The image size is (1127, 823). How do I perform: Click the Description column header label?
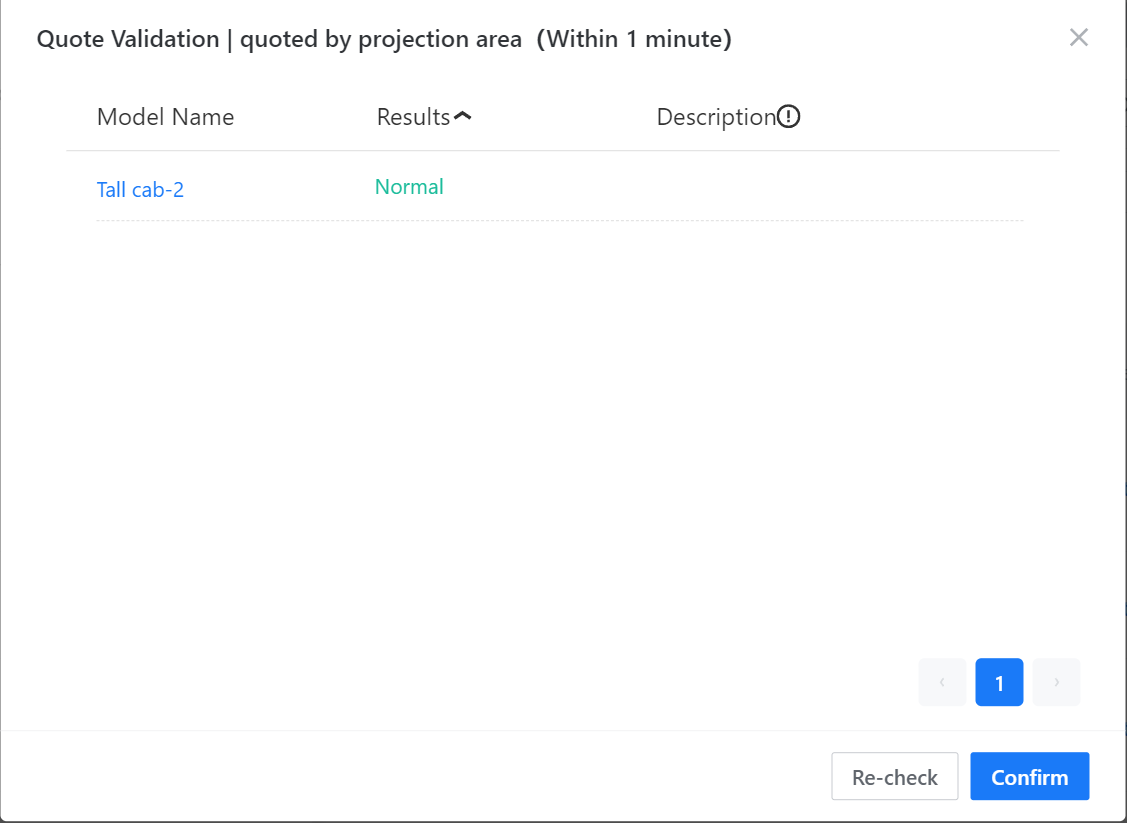click(716, 117)
